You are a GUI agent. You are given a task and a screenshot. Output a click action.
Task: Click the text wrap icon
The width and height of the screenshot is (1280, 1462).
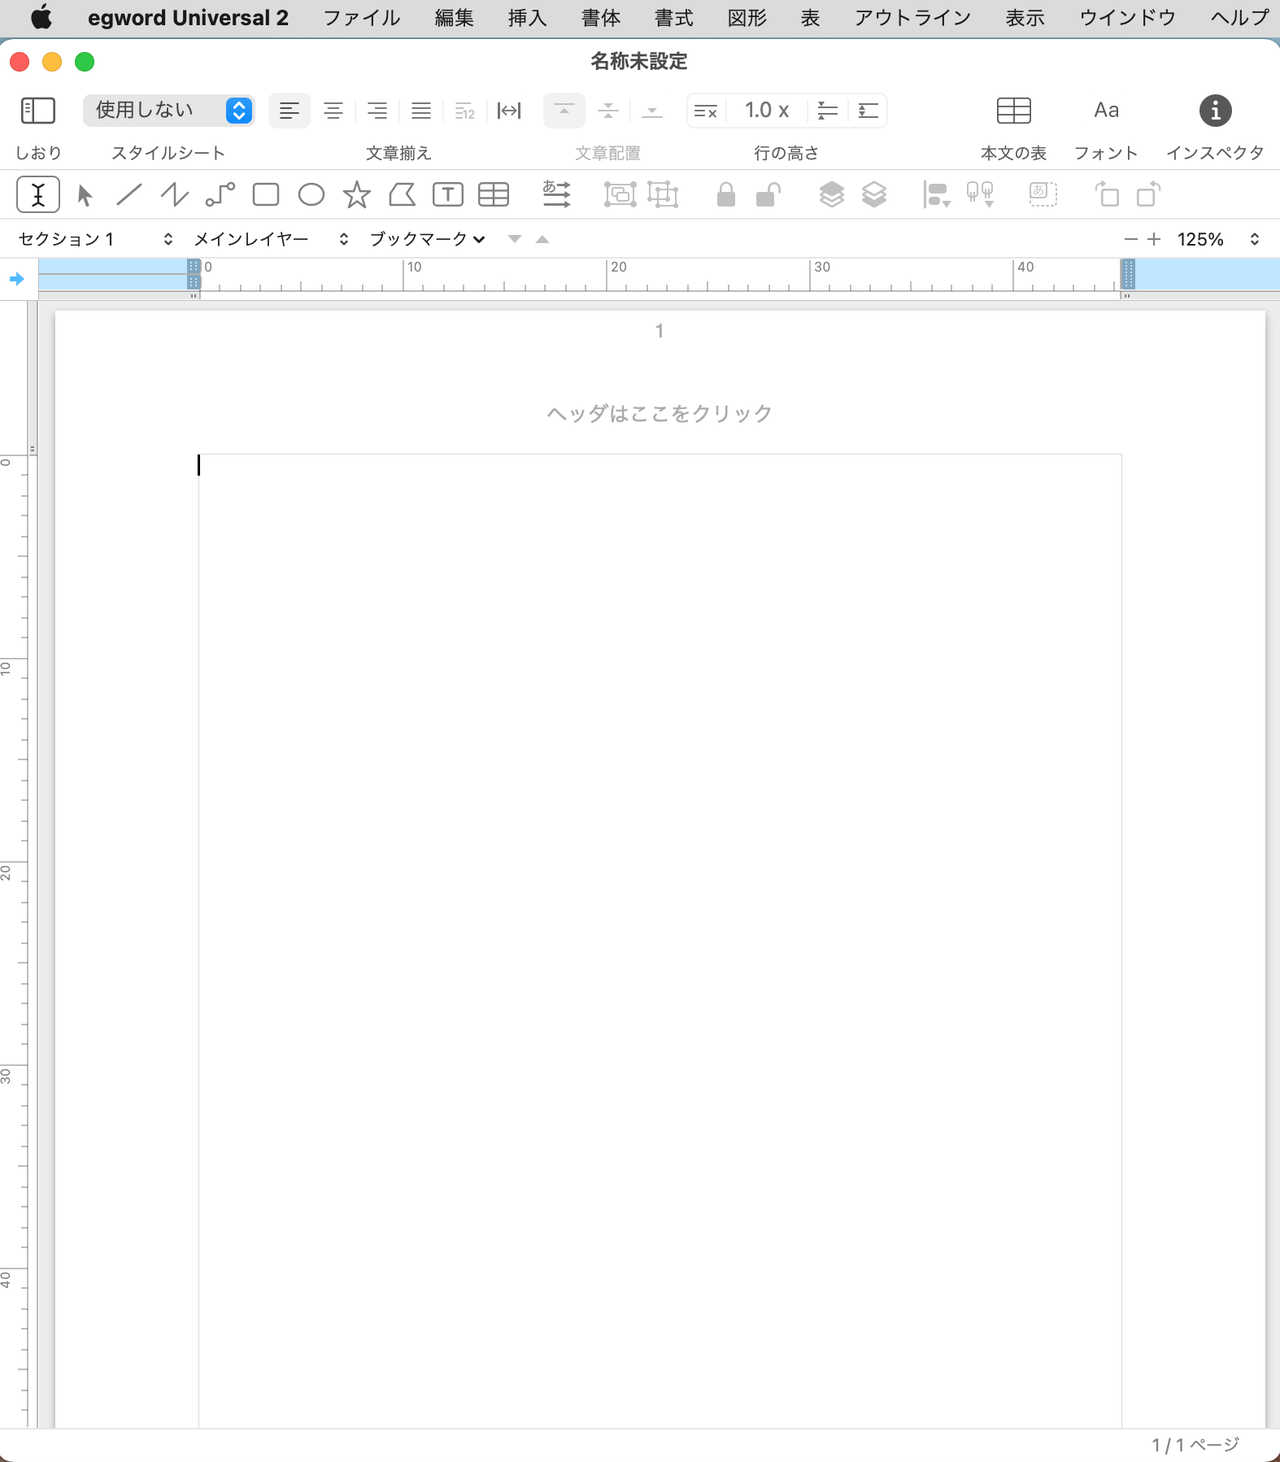tap(1043, 194)
